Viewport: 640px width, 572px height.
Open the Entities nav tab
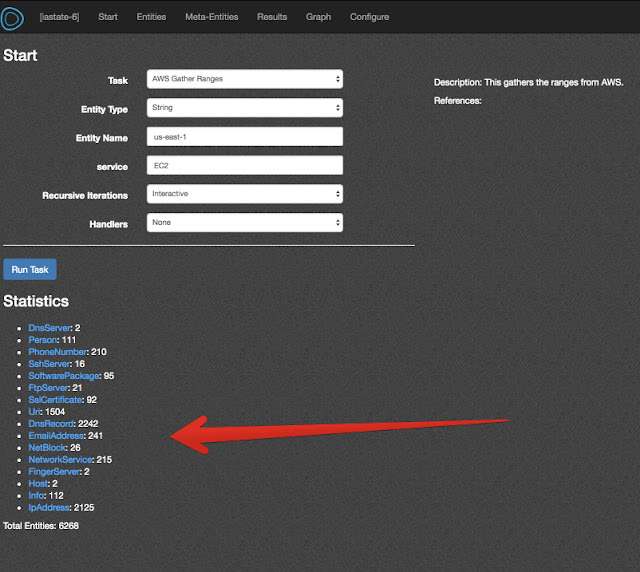(151, 17)
